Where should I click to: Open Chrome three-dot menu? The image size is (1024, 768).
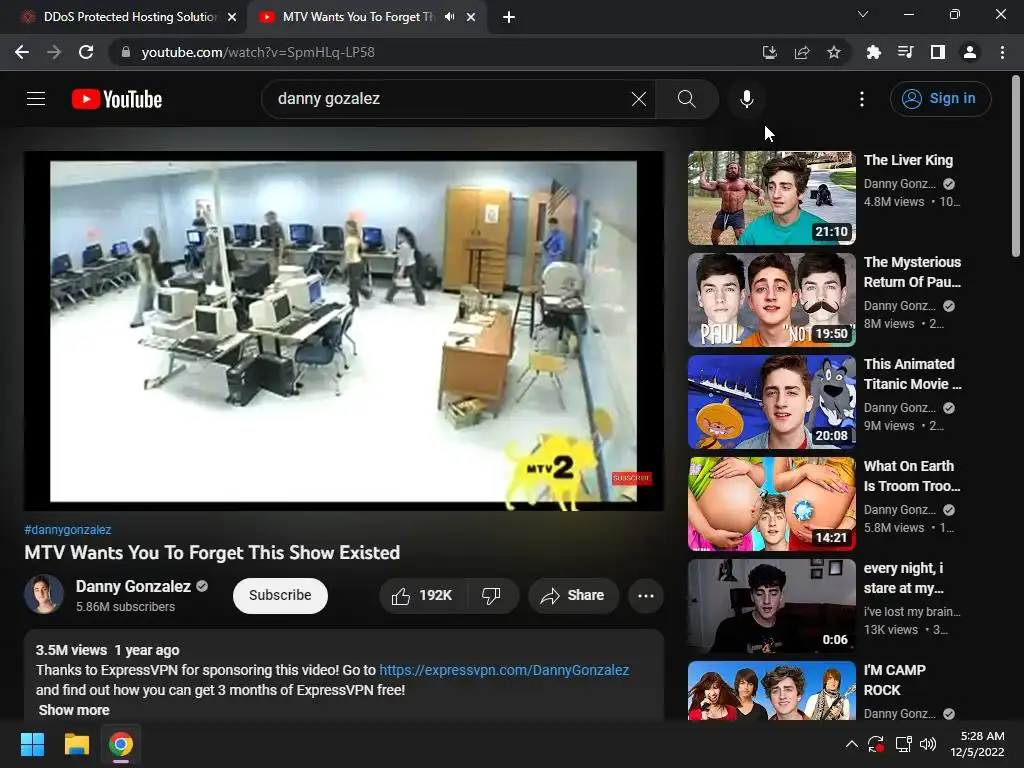coord(1002,52)
